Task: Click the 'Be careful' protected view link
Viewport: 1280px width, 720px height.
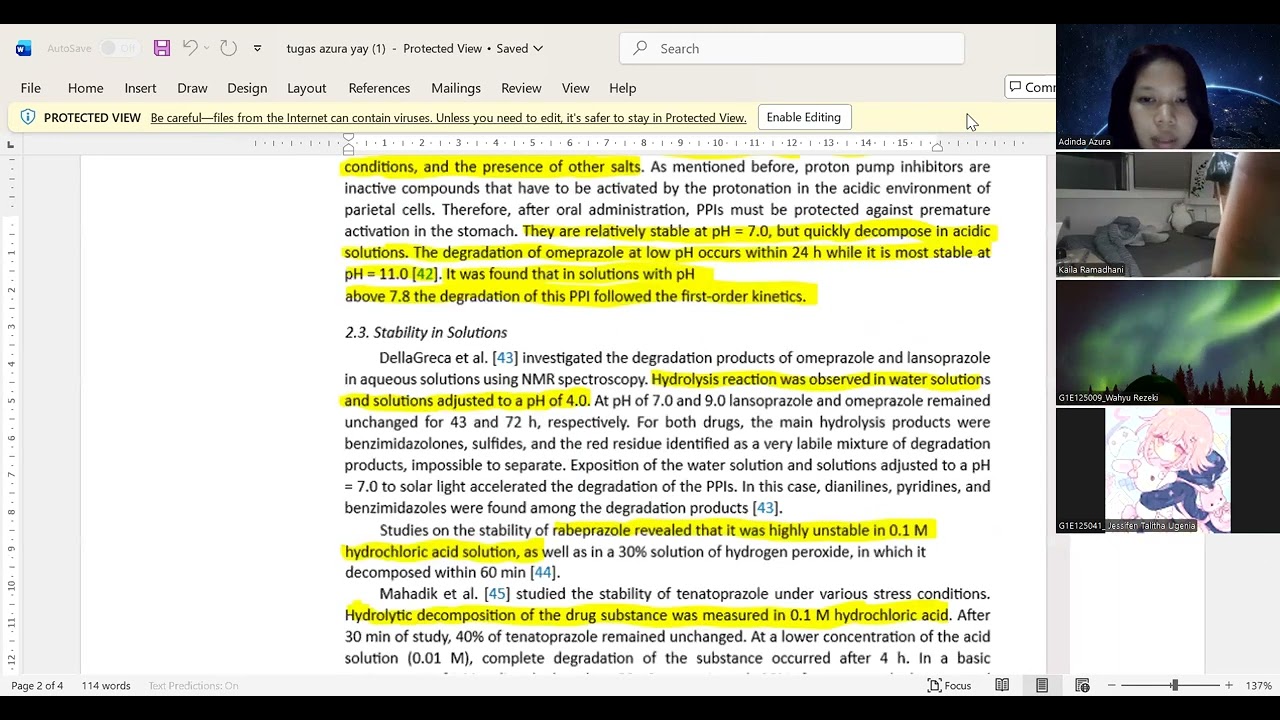Action: (x=448, y=118)
